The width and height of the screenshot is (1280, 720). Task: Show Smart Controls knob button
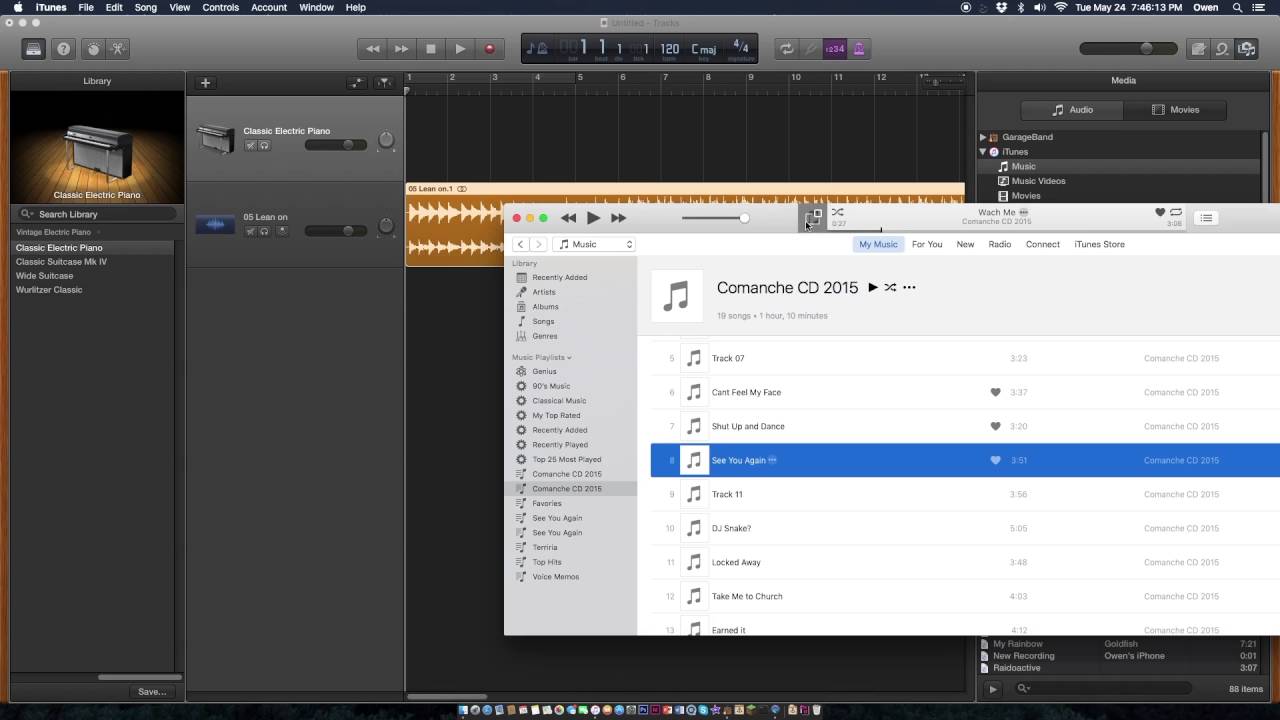(93, 49)
